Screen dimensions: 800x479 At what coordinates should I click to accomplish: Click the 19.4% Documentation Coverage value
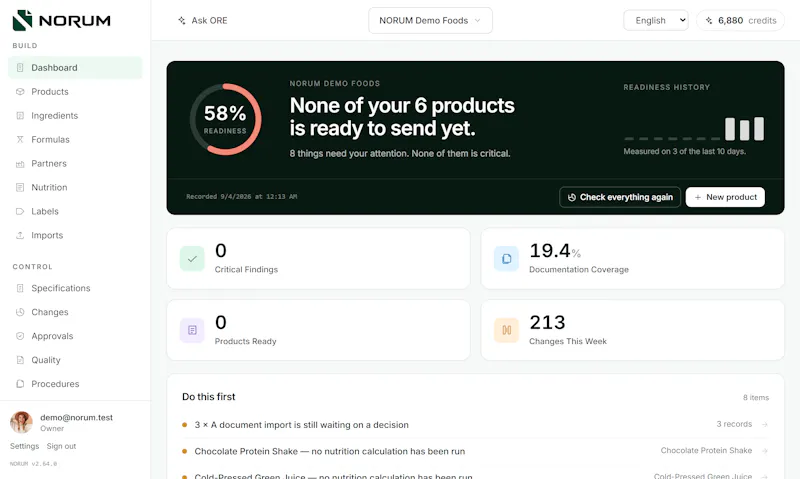click(555, 250)
